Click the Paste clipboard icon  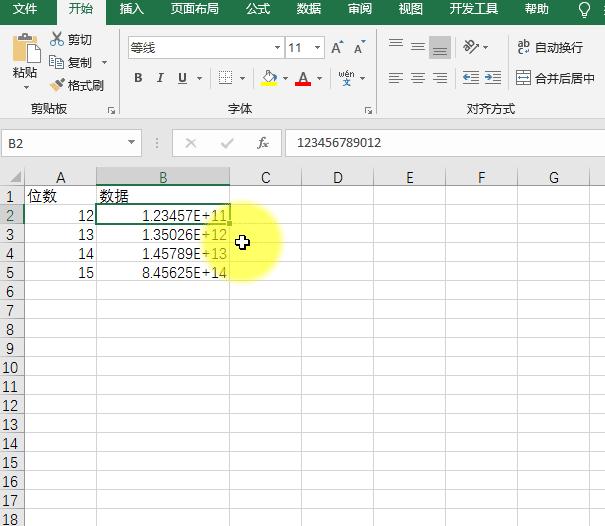[26, 48]
